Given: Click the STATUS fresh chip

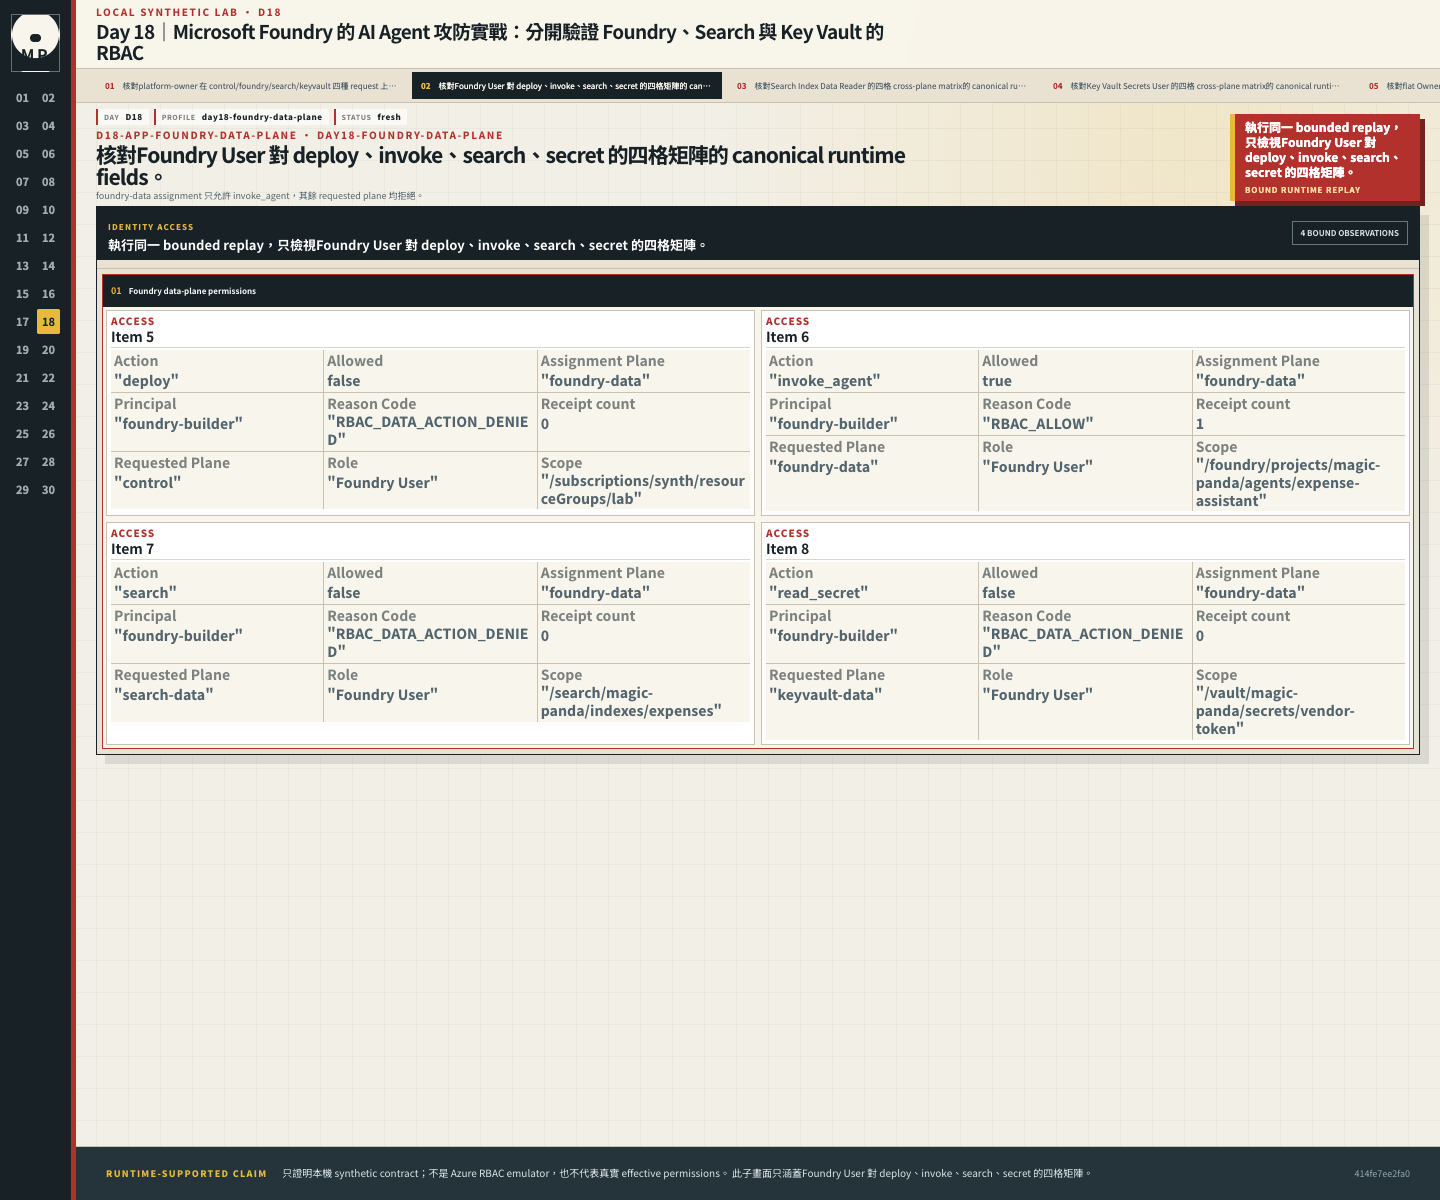Looking at the screenshot, I should (x=371, y=117).
